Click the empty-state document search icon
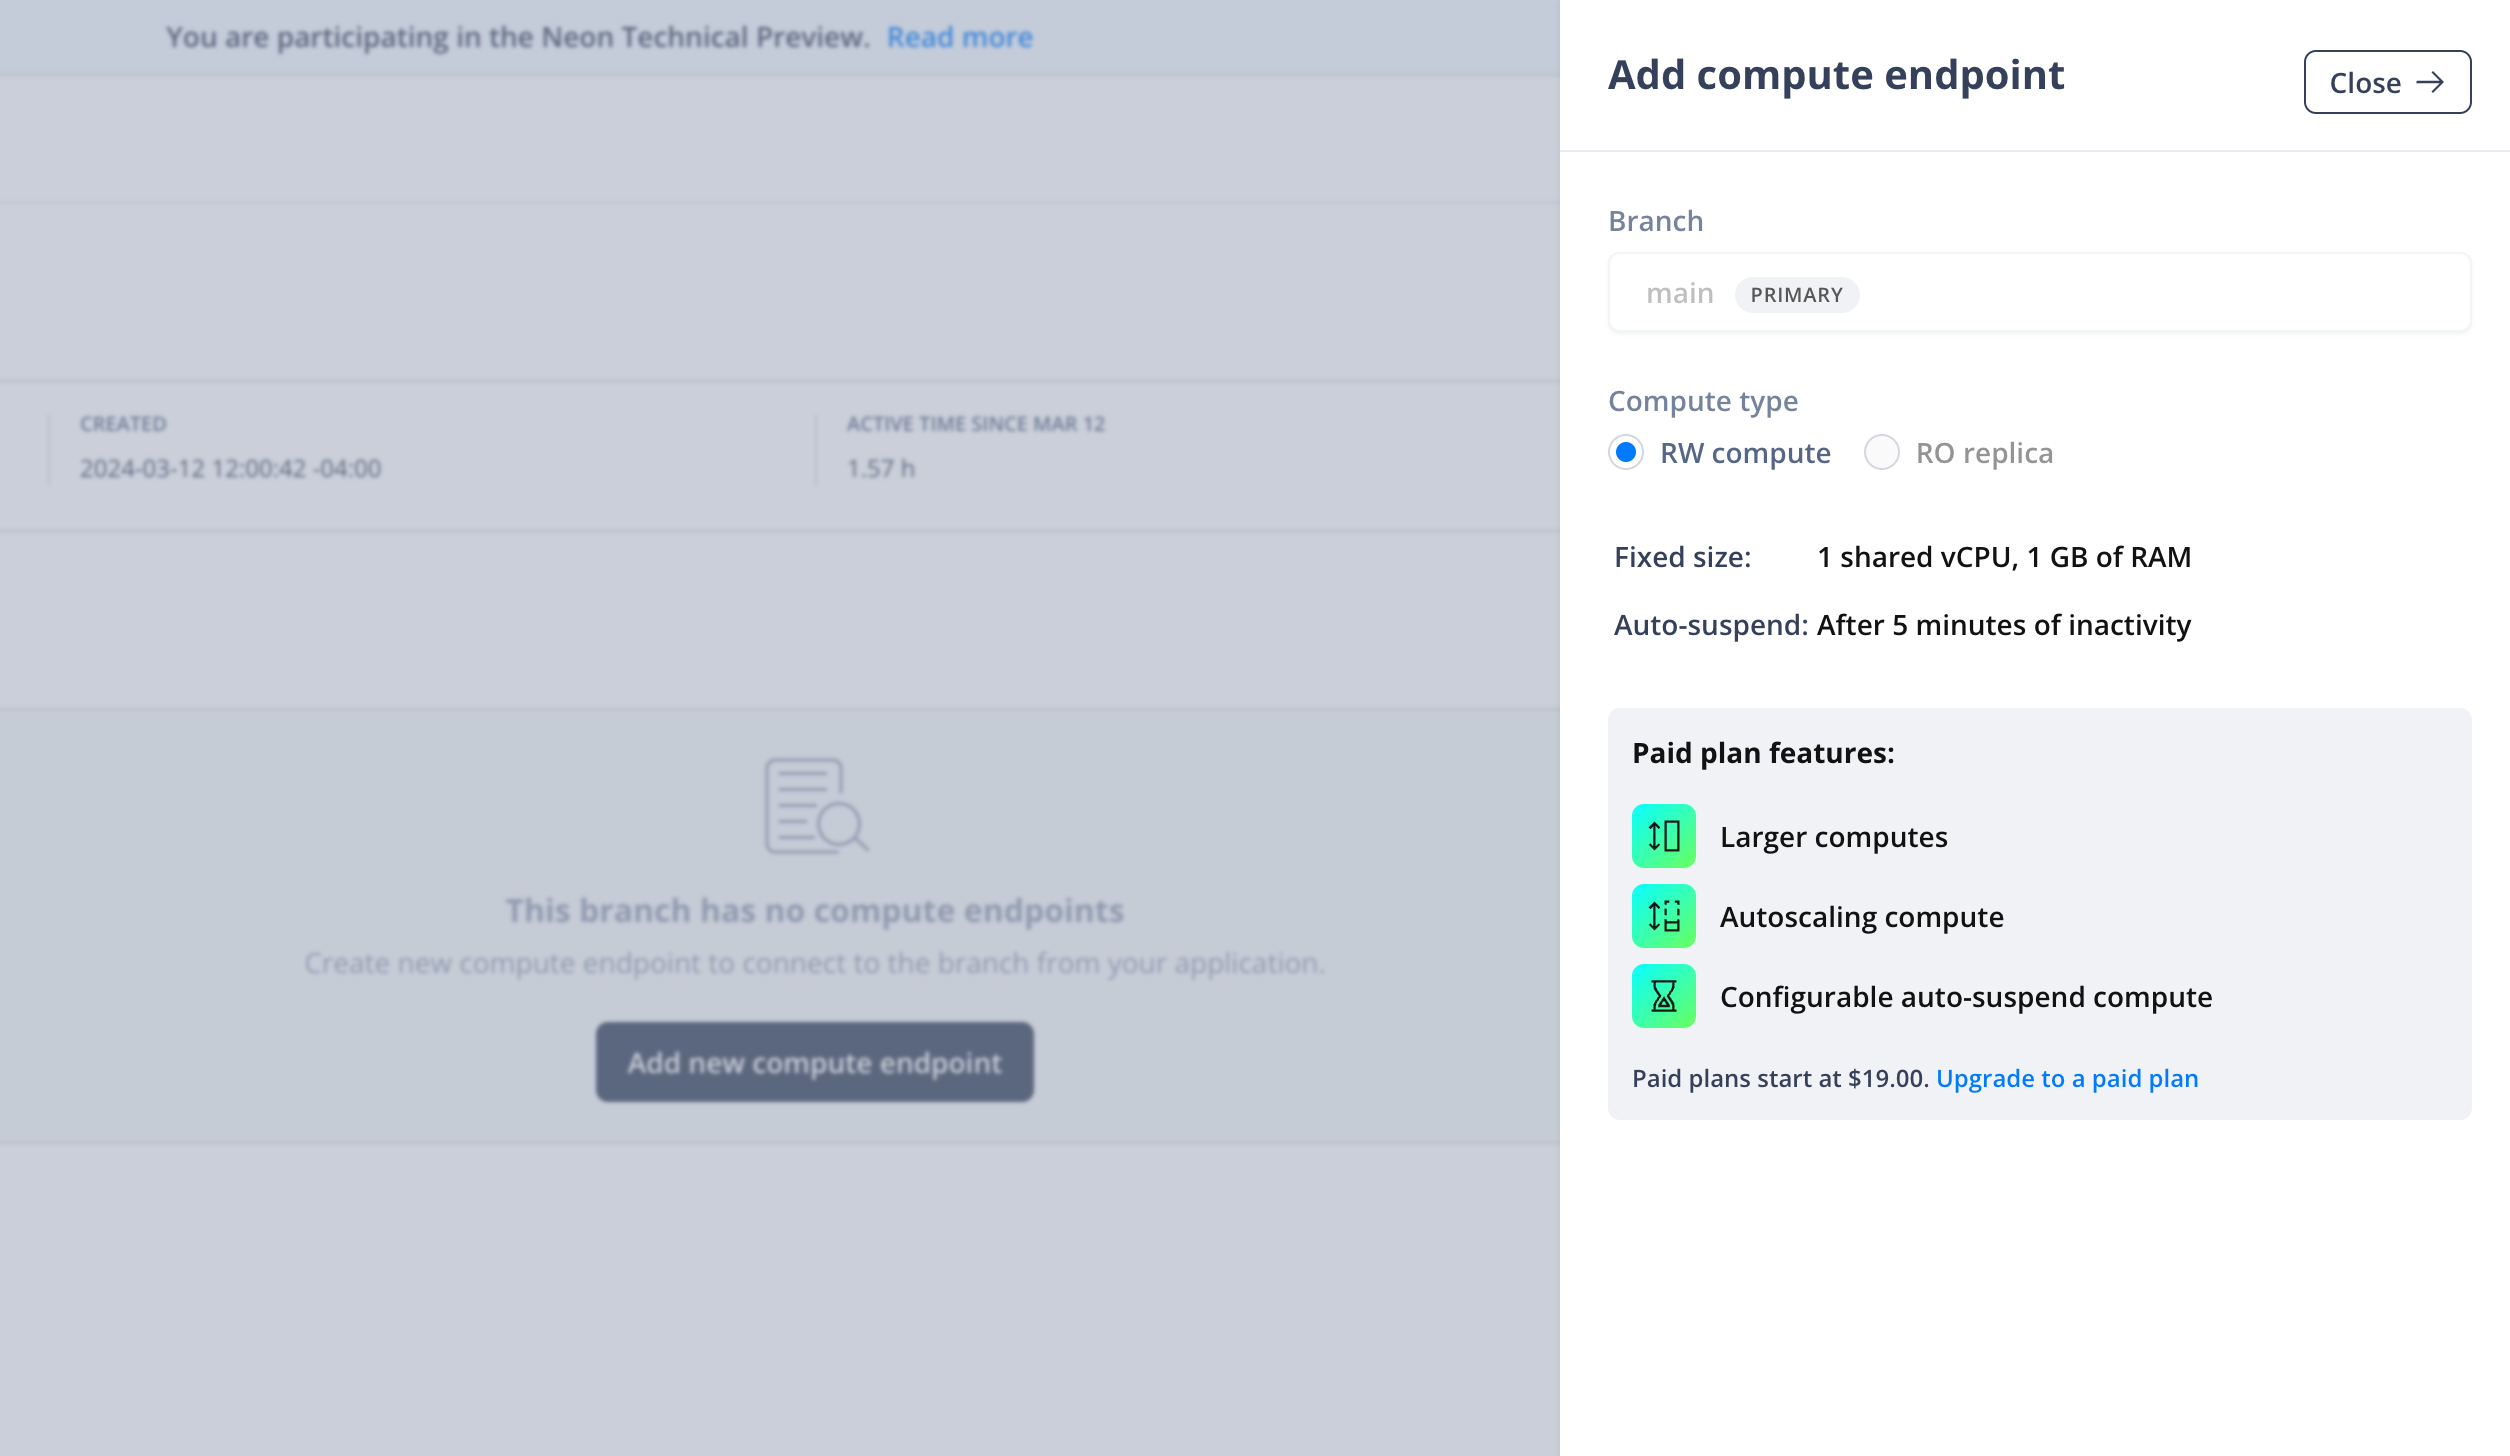Image resolution: width=2510 pixels, height=1456 pixels. pyautogui.click(x=815, y=806)
